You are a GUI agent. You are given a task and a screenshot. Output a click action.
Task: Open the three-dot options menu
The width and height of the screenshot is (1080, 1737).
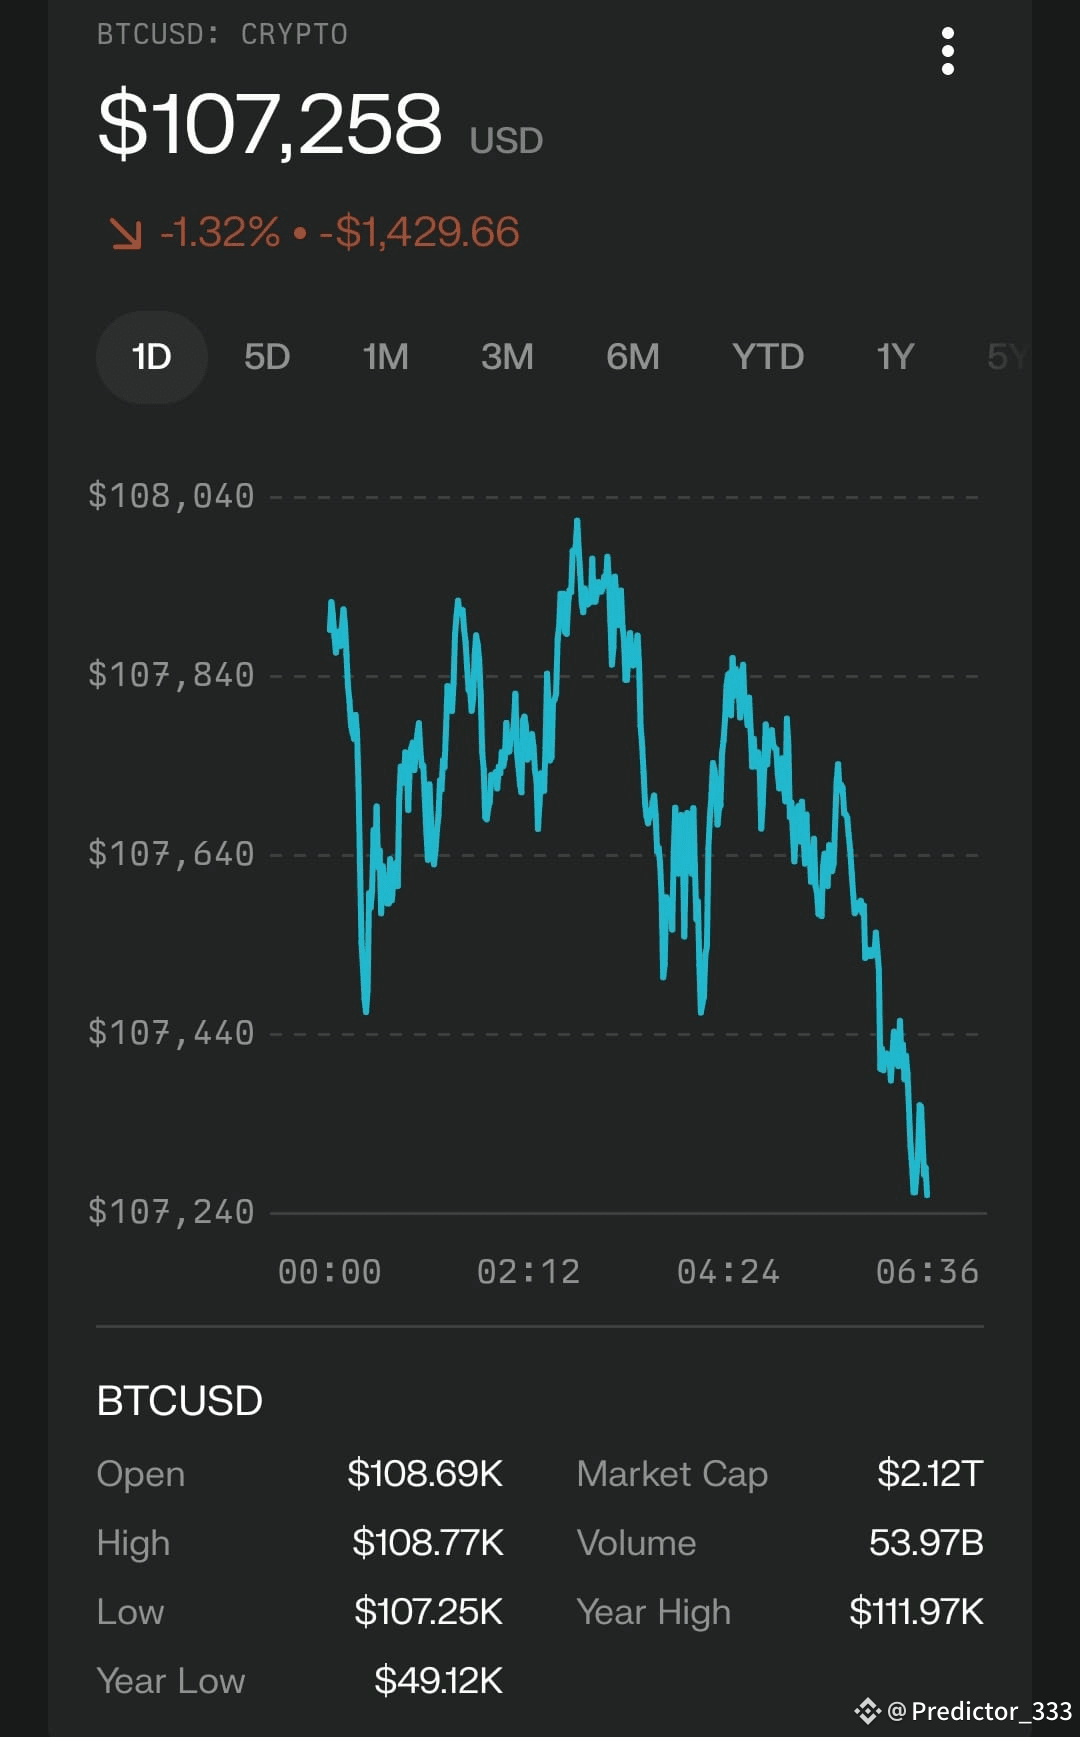tap(947, 51)
